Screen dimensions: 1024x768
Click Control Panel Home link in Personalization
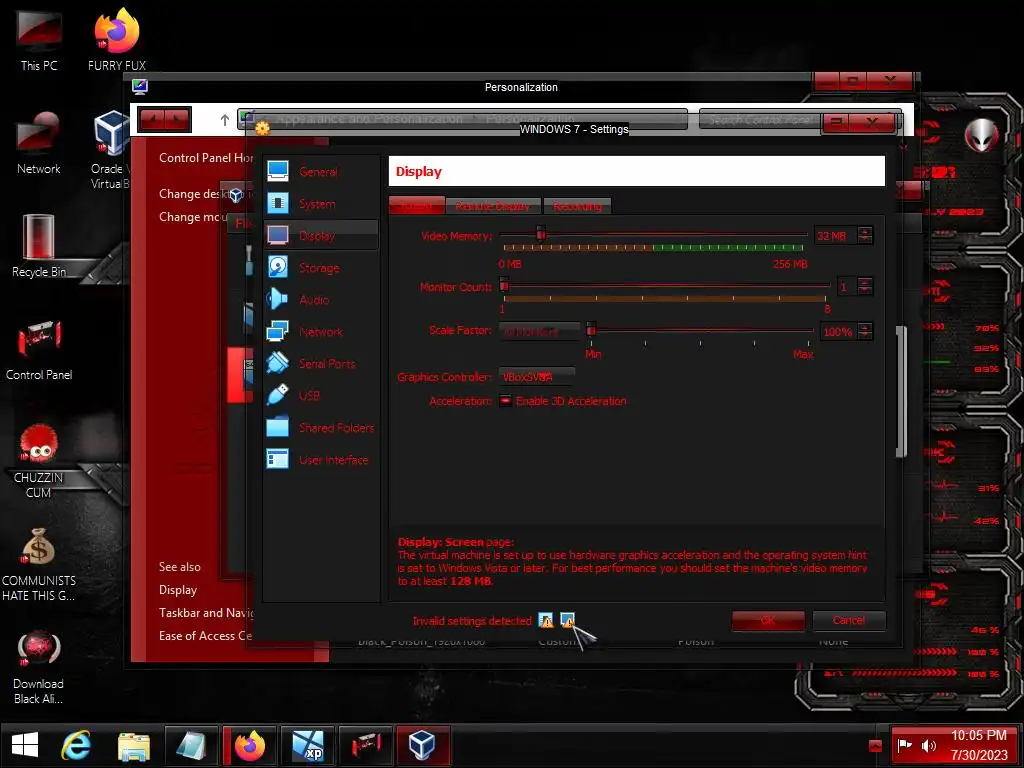(x=206, y=157)
